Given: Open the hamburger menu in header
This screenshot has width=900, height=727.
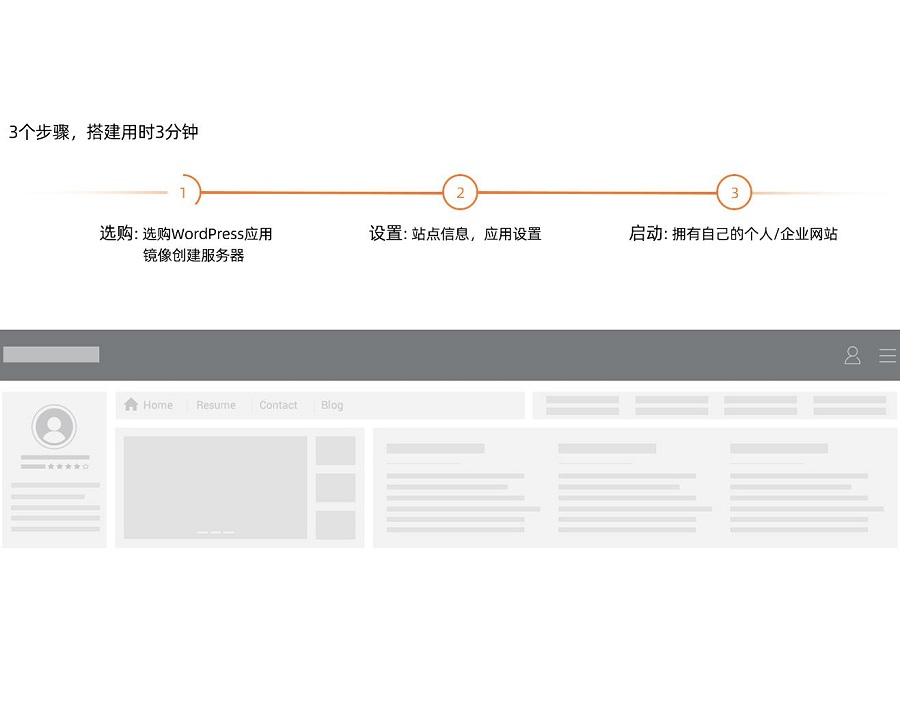Looking at the screenshot, I should (x=887, y=356).
